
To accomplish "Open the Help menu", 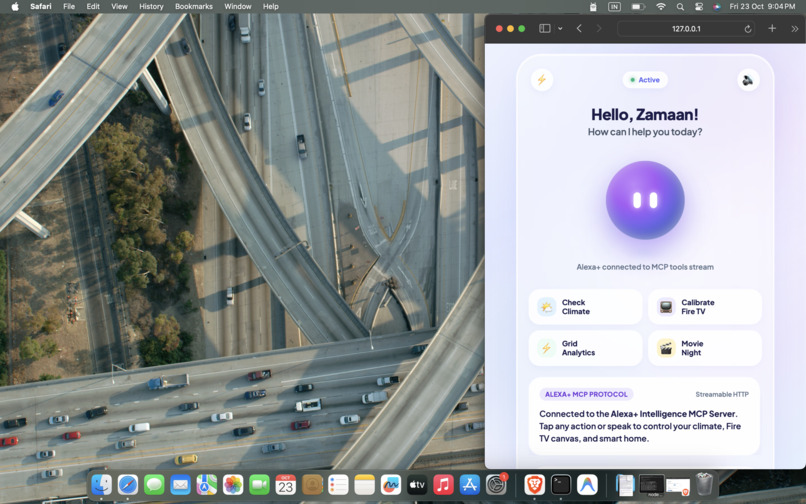I will point(271,6).
